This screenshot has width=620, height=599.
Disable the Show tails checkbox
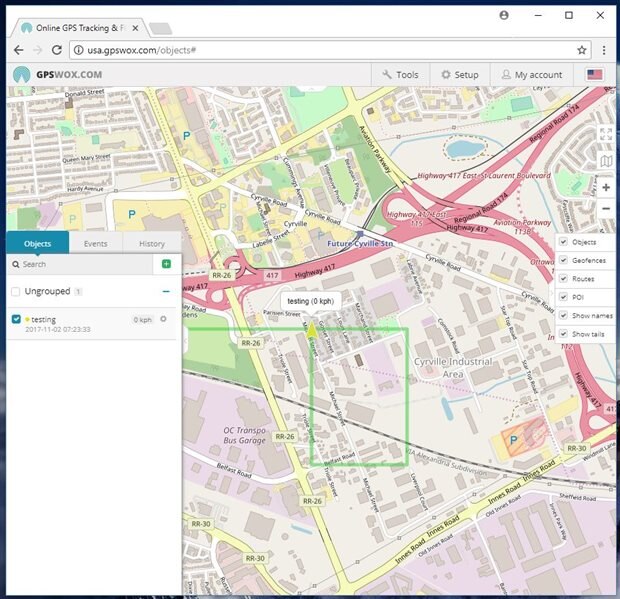tap(563, 333)
